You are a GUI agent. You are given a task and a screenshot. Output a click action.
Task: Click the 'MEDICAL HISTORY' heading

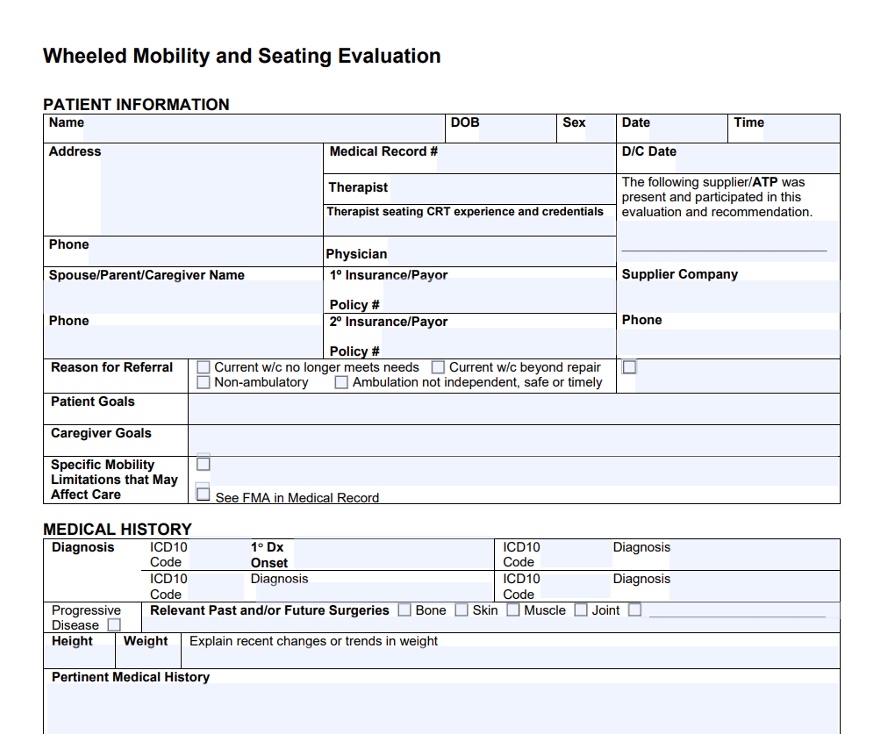click(x=117, y=529)
